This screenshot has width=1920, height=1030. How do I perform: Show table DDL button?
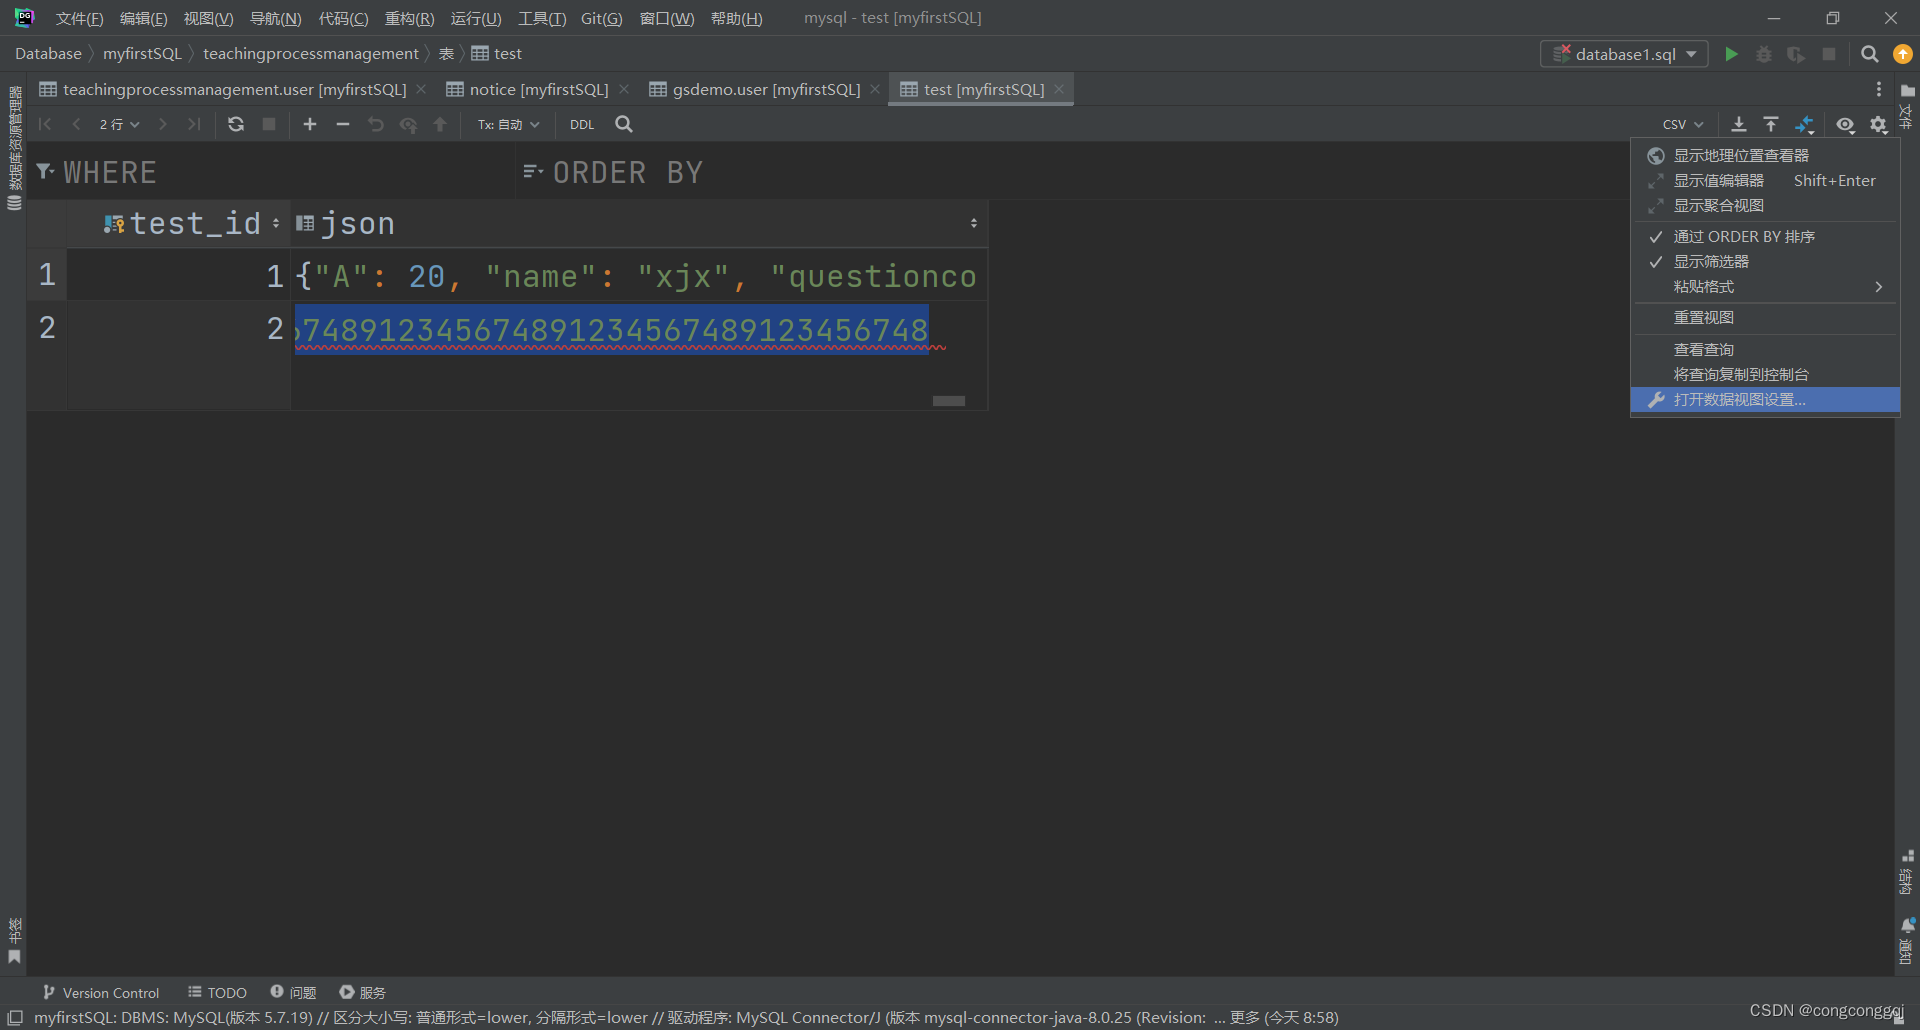click(582, 124)
